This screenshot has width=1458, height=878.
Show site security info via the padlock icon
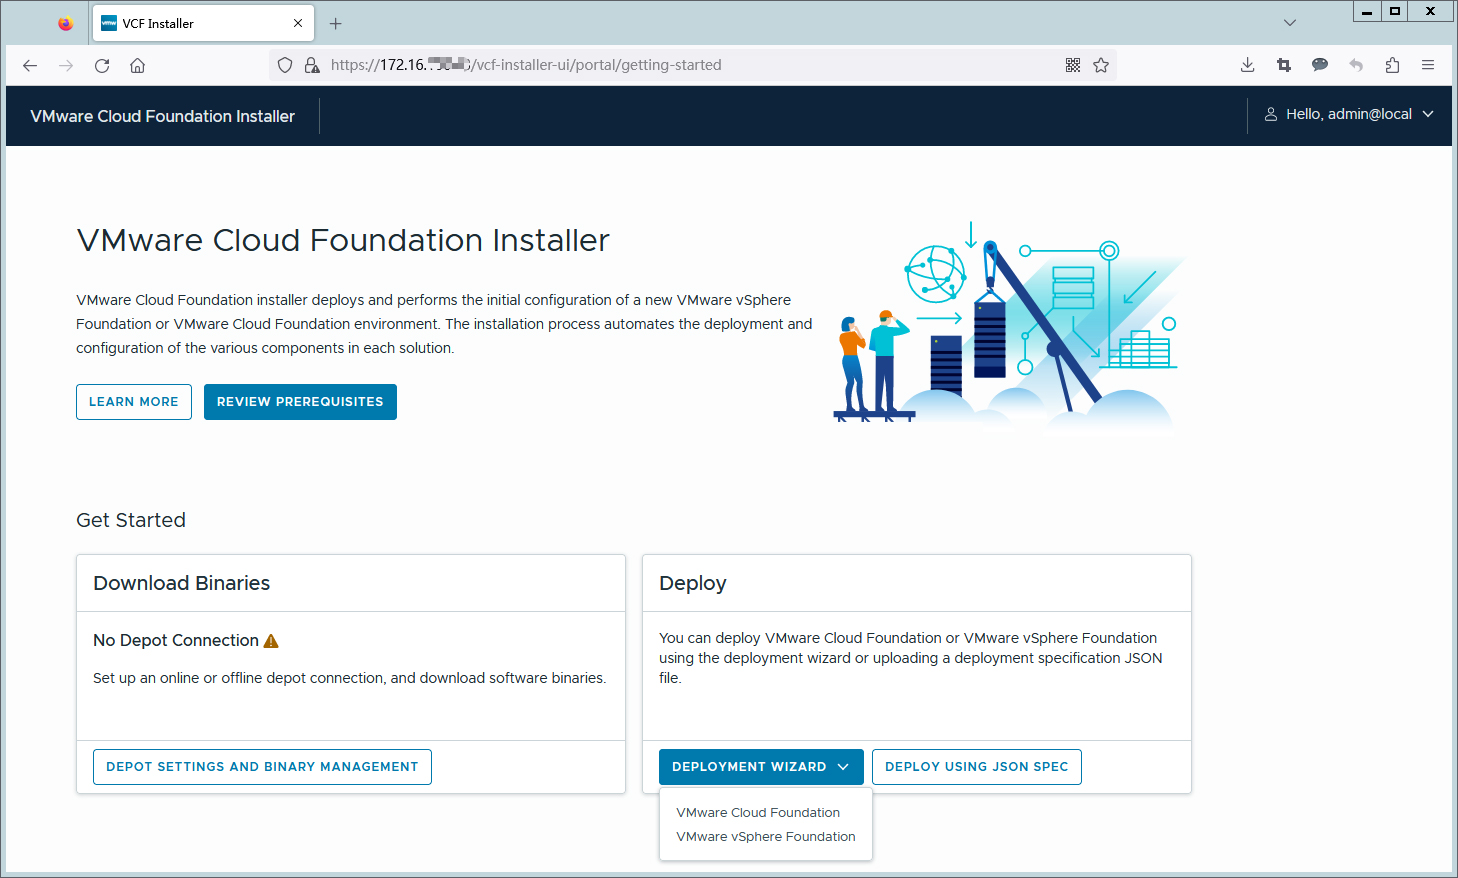312,65
